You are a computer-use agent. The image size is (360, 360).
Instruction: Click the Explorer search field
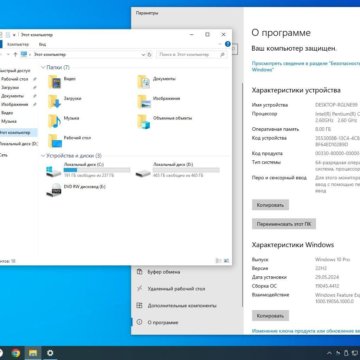coord(188,54)
